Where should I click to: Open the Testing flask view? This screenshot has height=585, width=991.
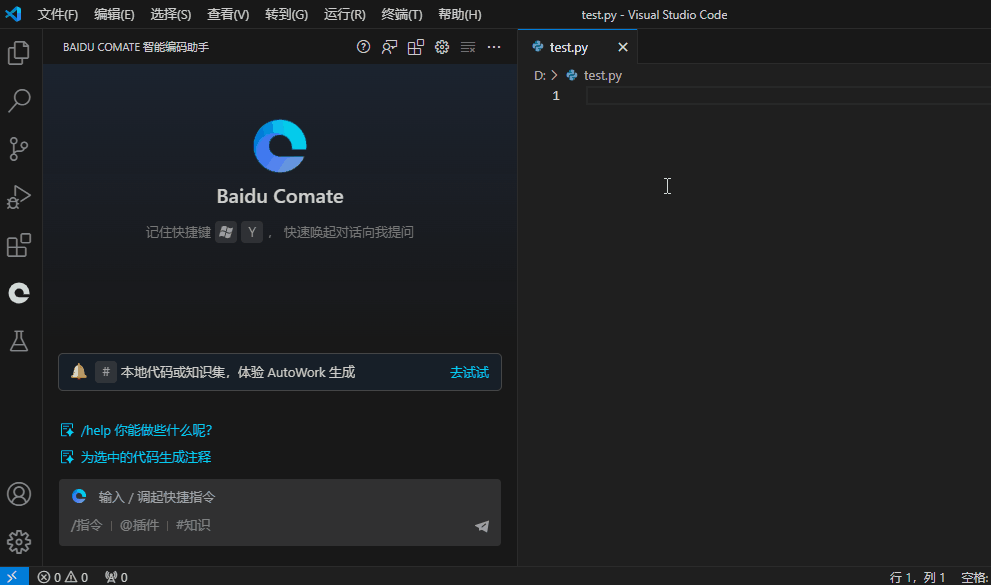coord(19,341)
